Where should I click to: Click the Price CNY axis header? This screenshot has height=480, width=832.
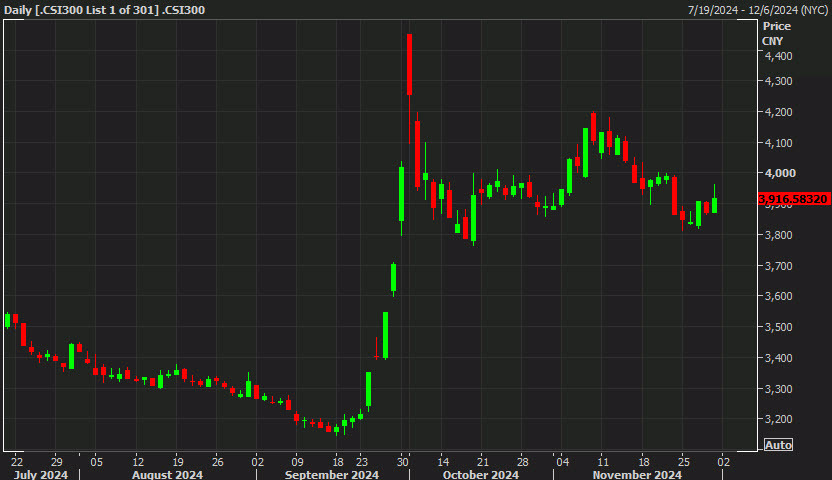click(x=775, y=33)
